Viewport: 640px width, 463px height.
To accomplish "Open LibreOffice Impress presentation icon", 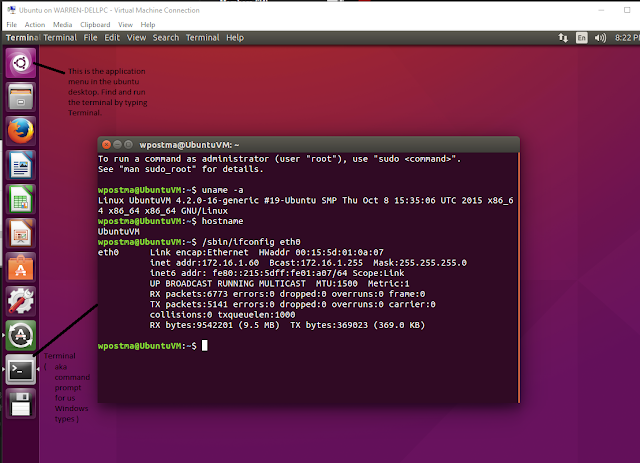I will pyautogui.click(x=20, y=233).
